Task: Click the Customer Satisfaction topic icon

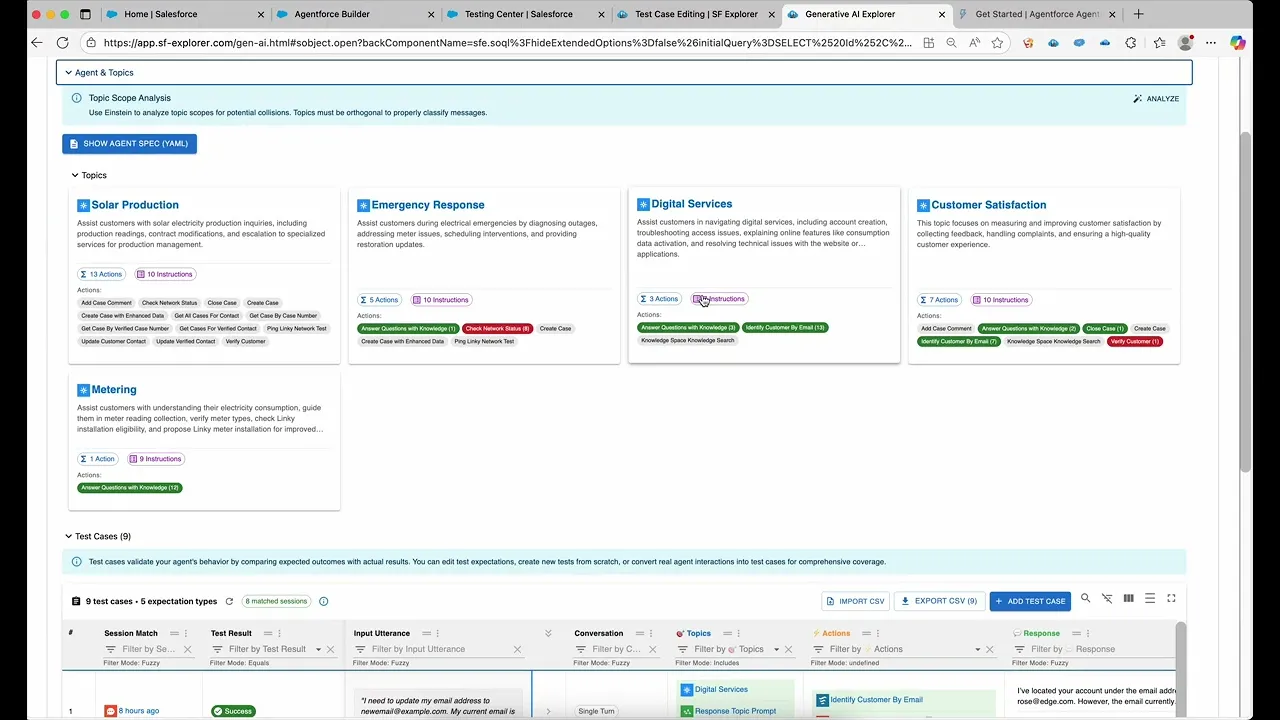Action: [x=923, y=205]
